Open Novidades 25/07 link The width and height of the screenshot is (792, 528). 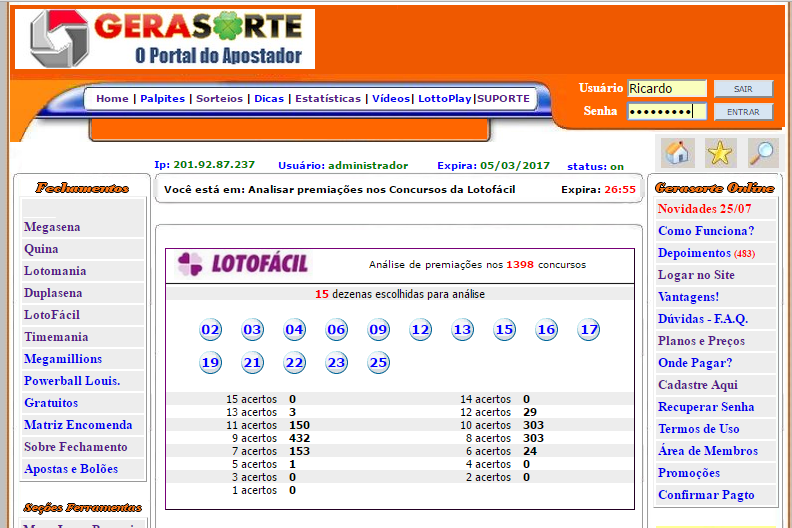pos(705,209)
